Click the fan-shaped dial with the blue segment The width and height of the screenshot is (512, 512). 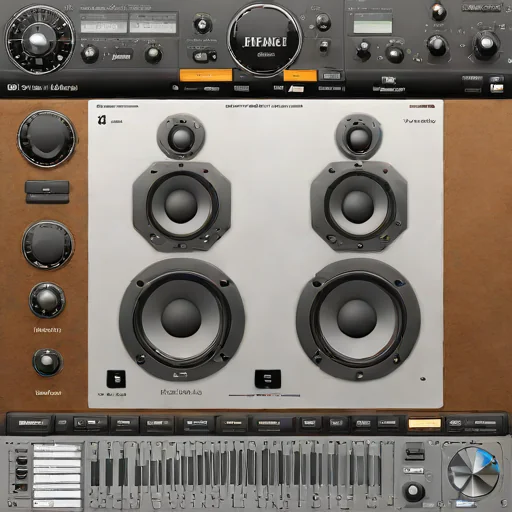point(473,472)
